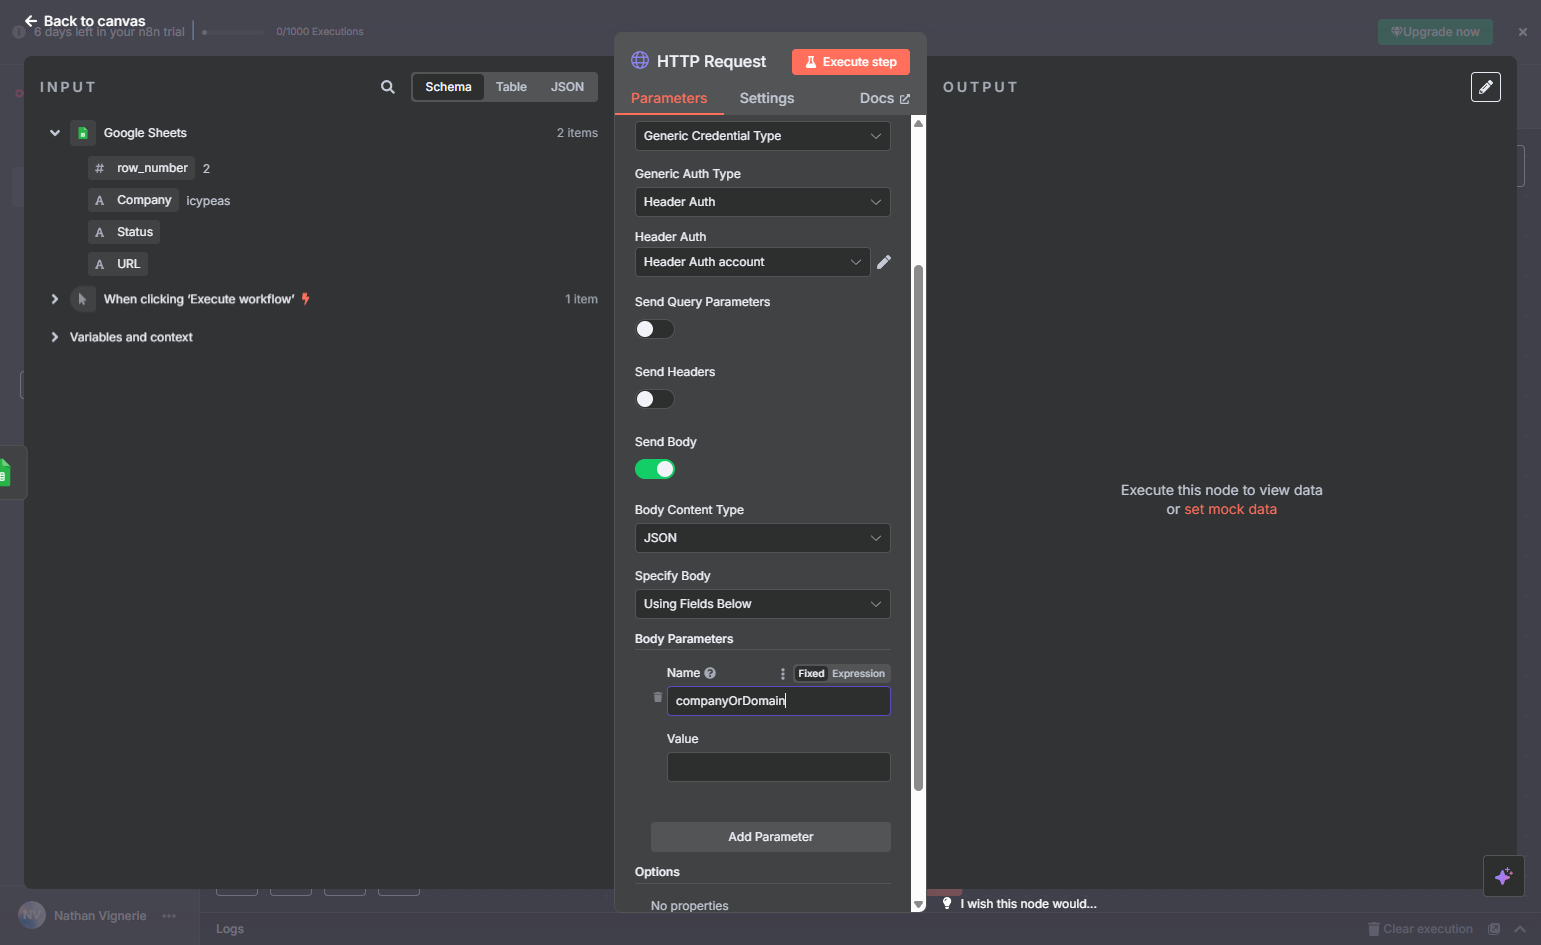Select the Company schema field

pyautogui.click(x=134, y=200)
